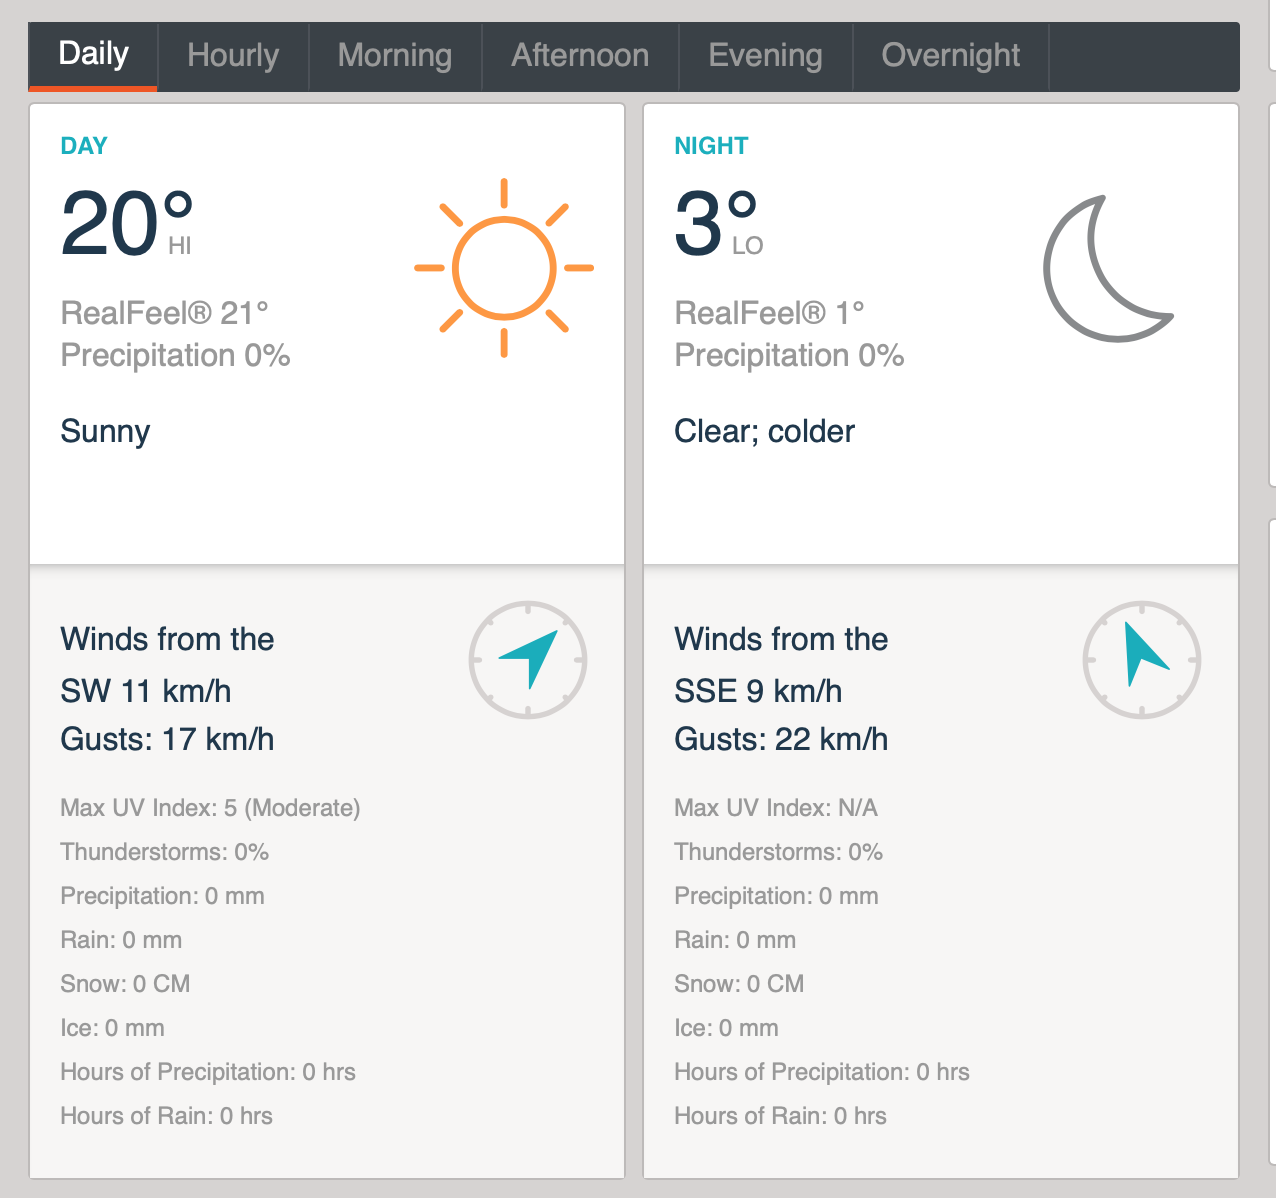Screen dimensions: 1276x1198
Task: Open the Daily forecast tab
Action: (94, 55)
